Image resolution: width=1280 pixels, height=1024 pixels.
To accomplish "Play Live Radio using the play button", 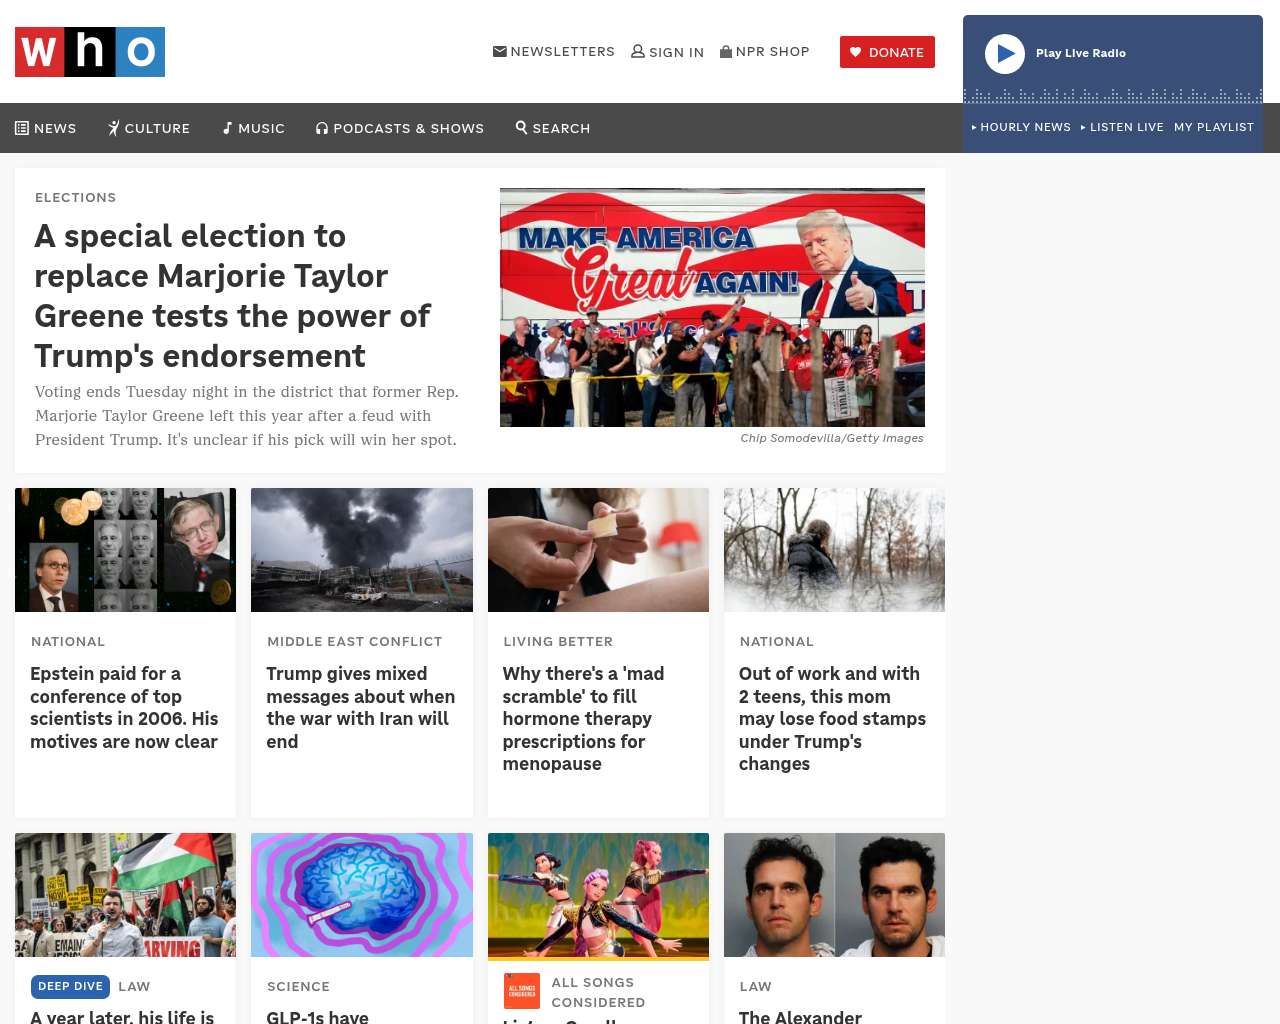I will click(x=1005, y=54).
